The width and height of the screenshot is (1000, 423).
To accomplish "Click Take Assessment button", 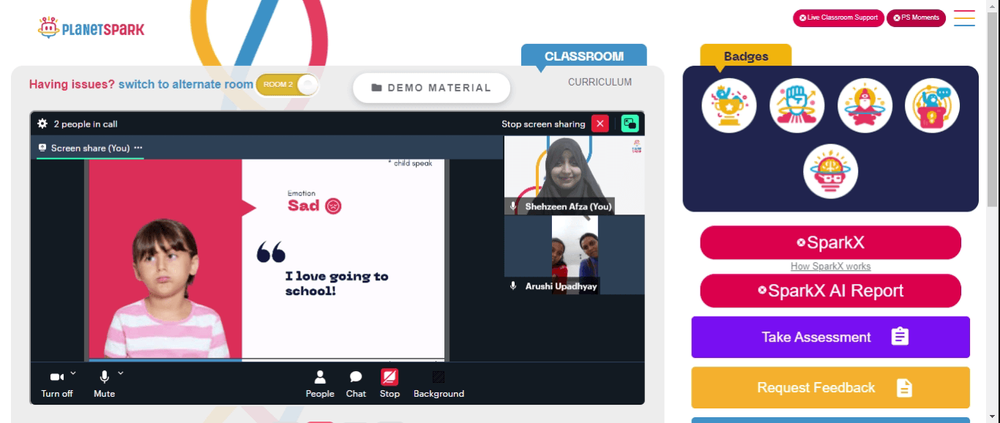I will (830, 337).
